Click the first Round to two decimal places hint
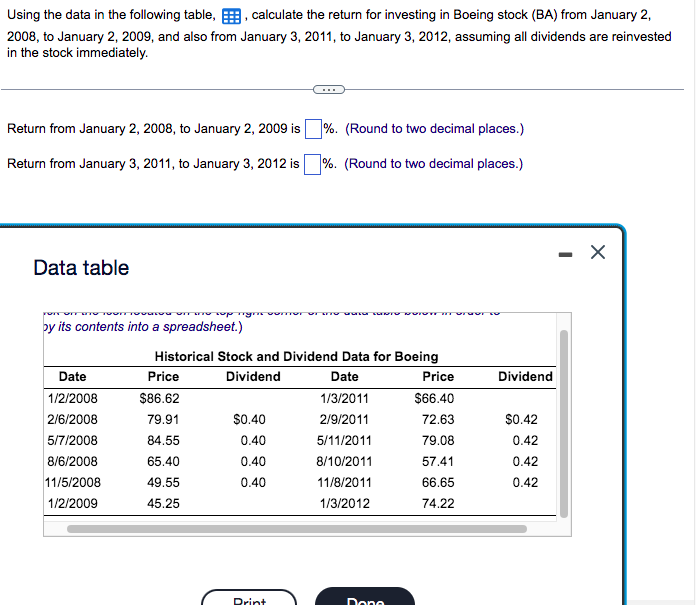696x605 pixels. point(435,129)
